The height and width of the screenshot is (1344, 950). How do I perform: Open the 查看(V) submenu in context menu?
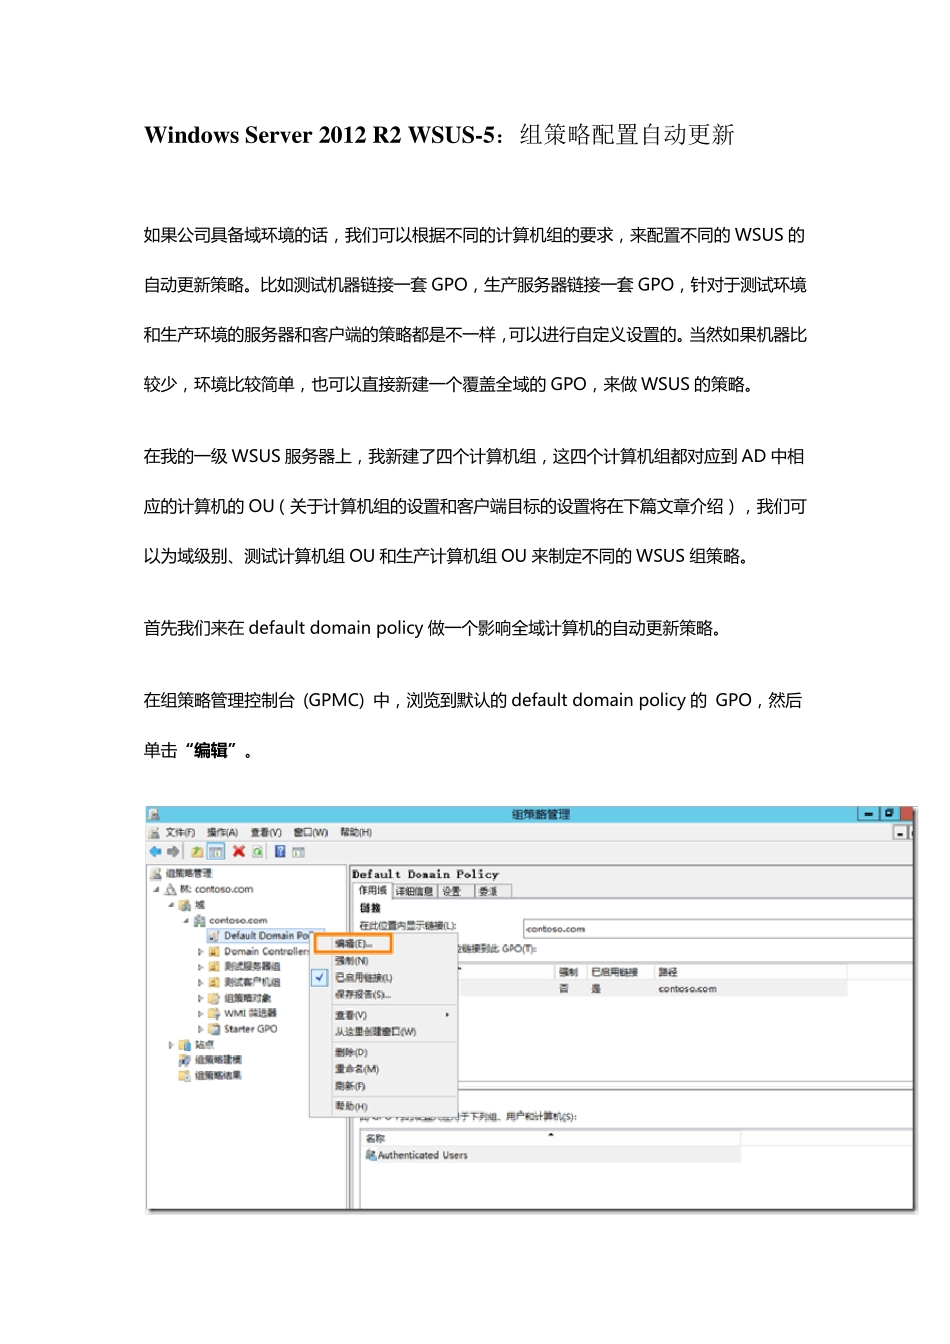pyautogui.click(x=384, y=1015)
